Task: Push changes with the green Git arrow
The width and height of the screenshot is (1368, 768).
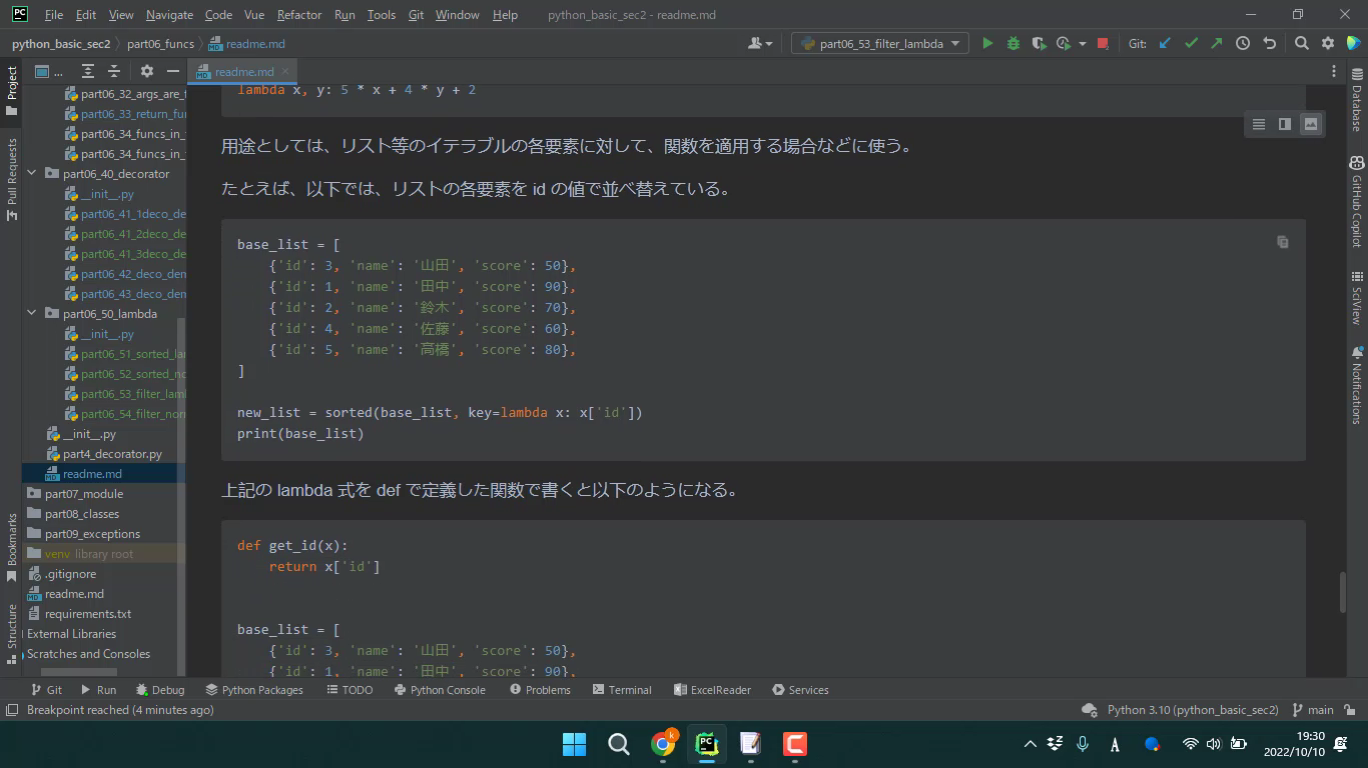Action: click(x=1216, y=43)
